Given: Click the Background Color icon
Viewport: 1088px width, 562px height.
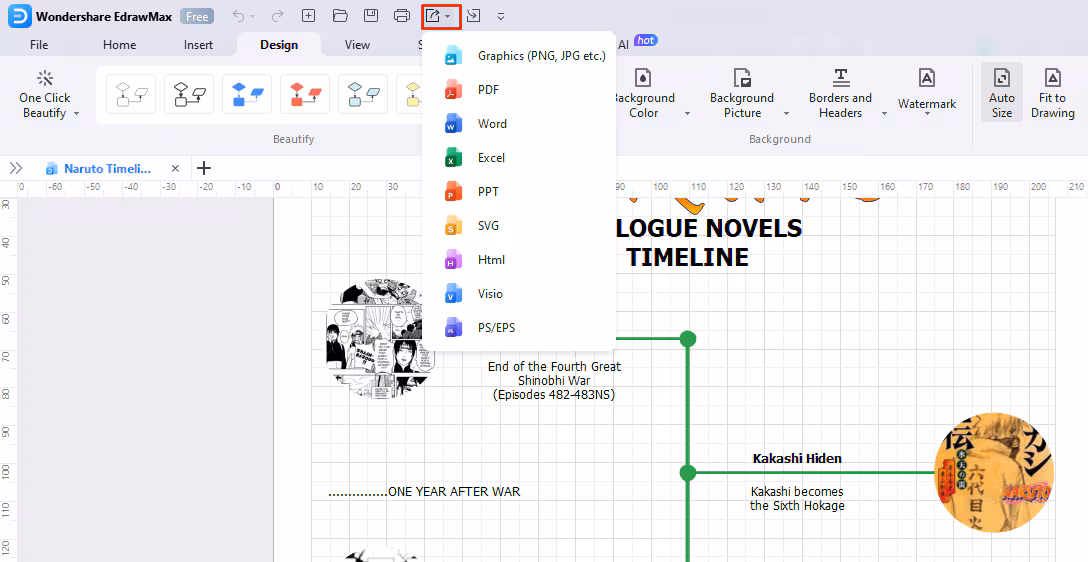Looking at the screenshot, I should click(x=643, y=78).
